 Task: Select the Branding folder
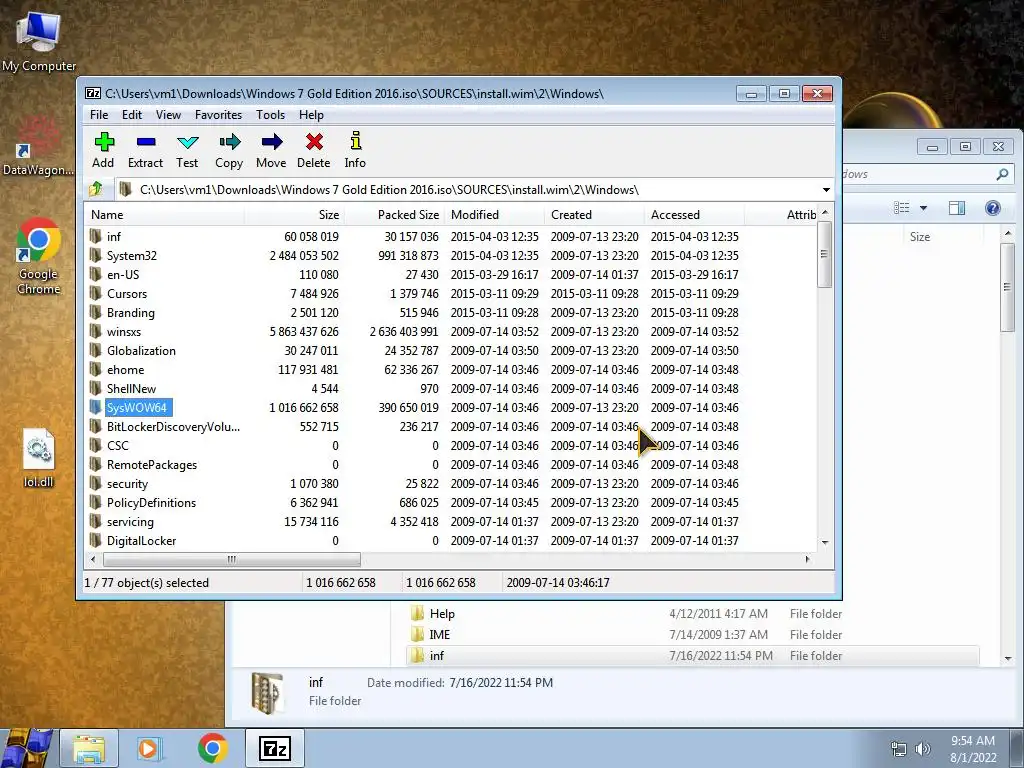pyautogui.click(x=131, y=312)
